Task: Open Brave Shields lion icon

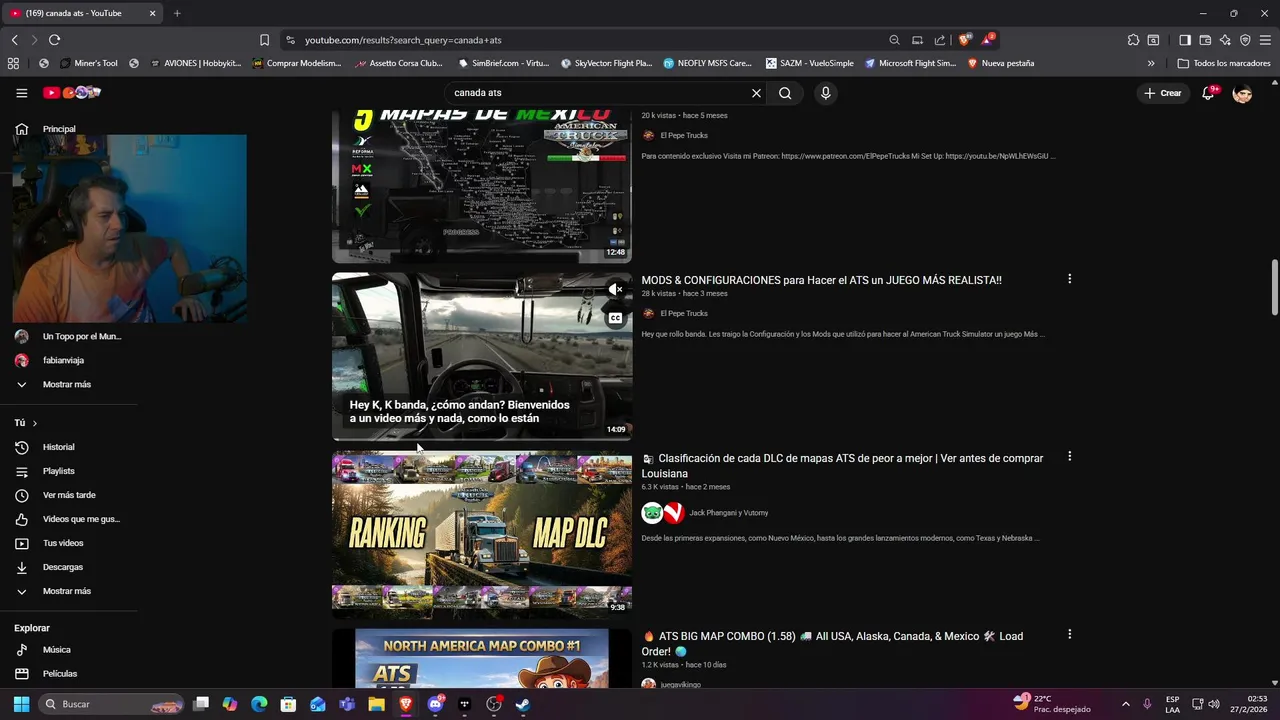Action: pyautogui.click(x=964, y=40)
